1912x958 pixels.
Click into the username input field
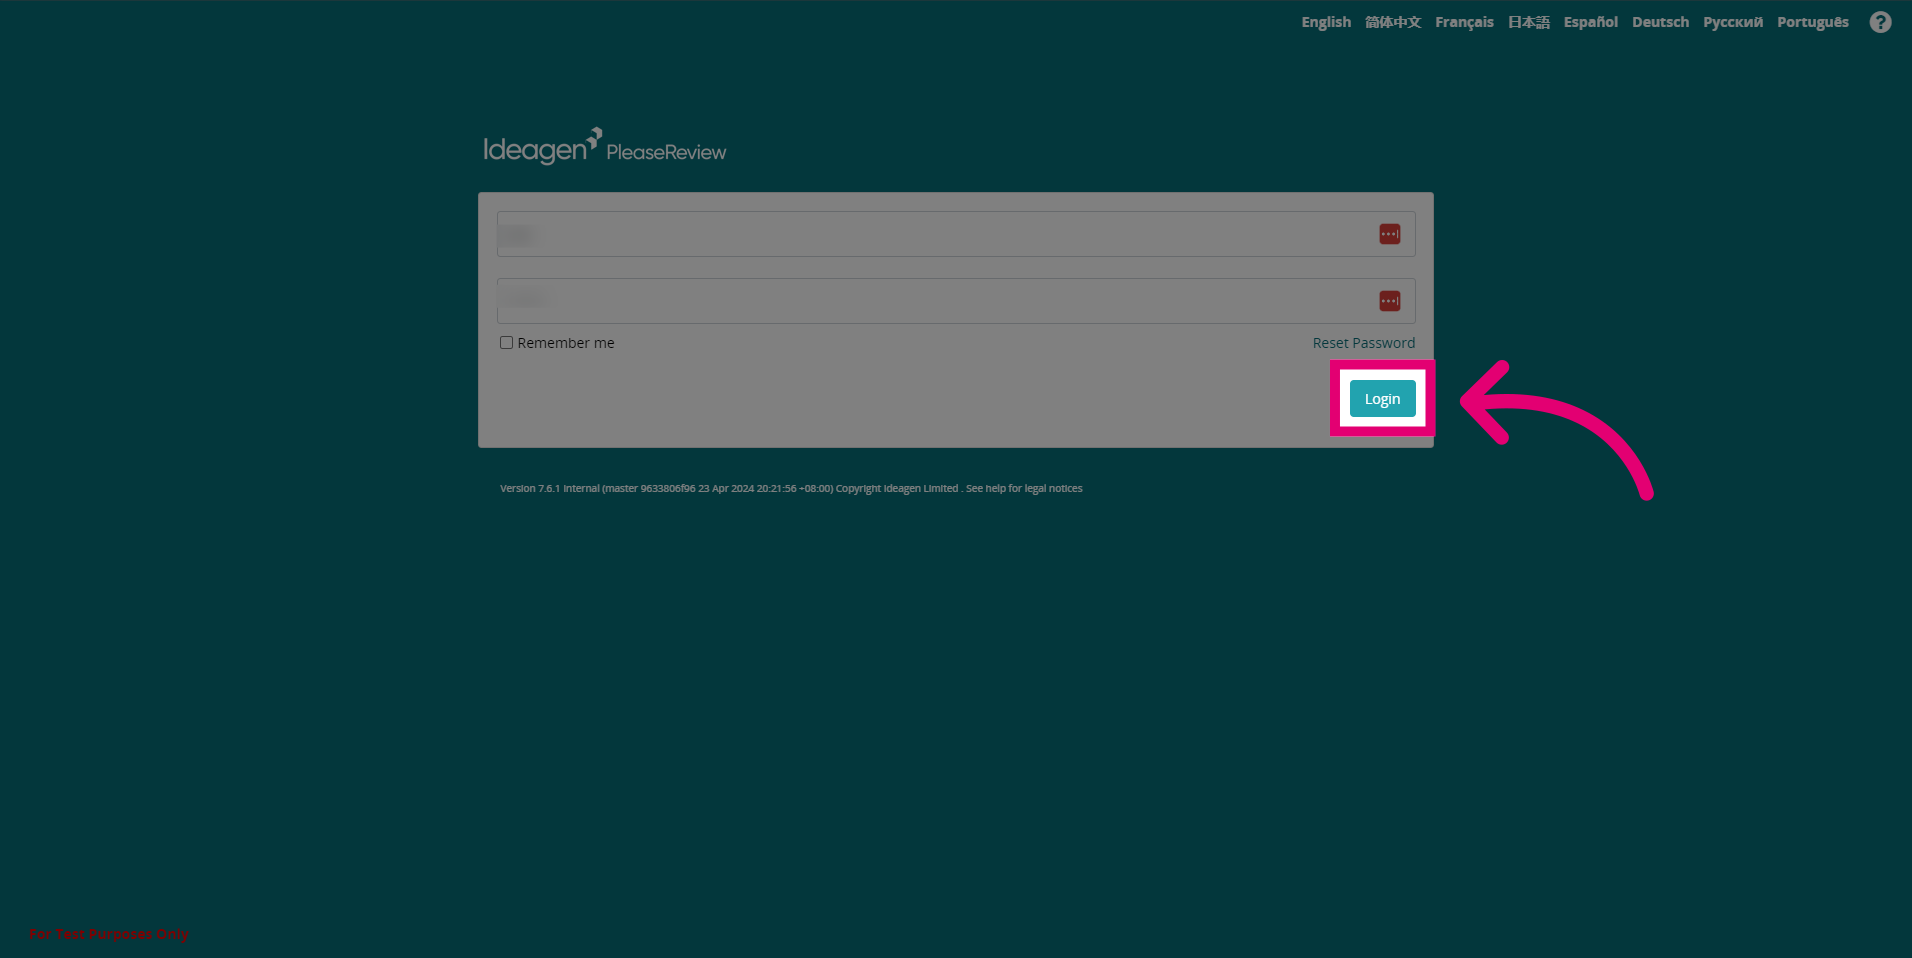pos(956,234)
